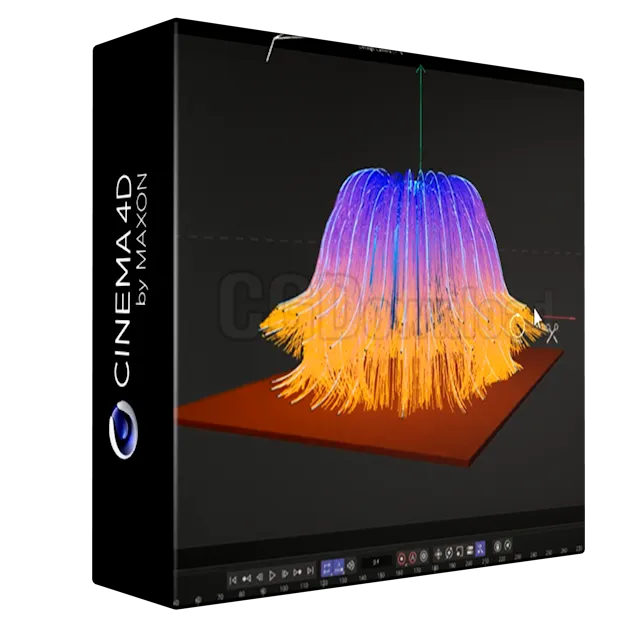Screen dimensions: 630x630
Task: Step forward to next frame
Action: (x=285, y=573)
